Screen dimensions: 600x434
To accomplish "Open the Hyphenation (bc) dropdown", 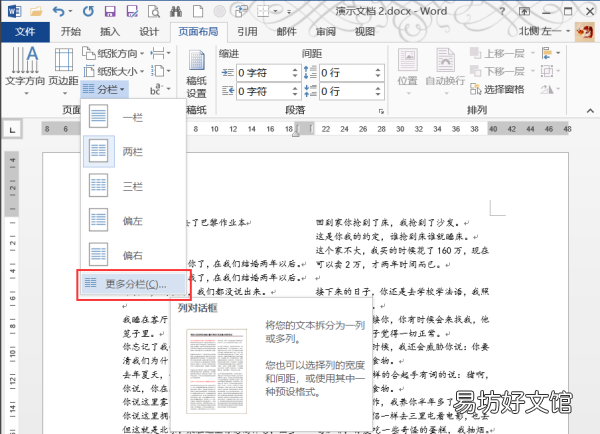I will click(160, 90).
